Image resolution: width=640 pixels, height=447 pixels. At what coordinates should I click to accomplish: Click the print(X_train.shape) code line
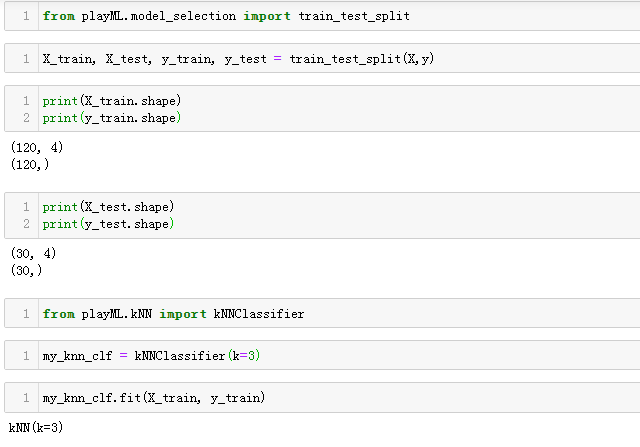pos(112,101)
